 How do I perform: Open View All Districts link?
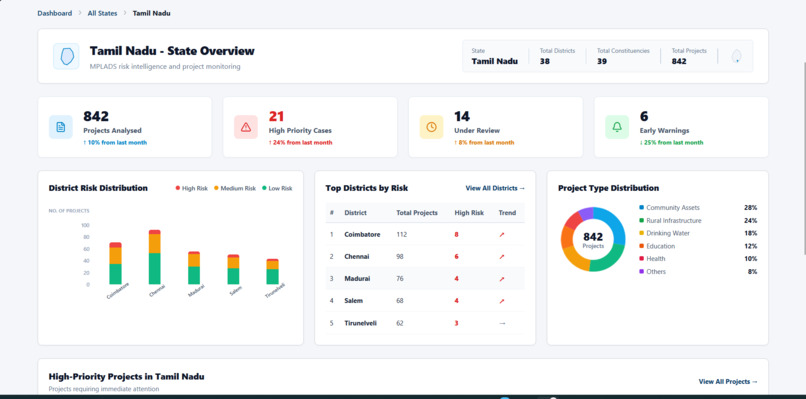coord(496,188)
